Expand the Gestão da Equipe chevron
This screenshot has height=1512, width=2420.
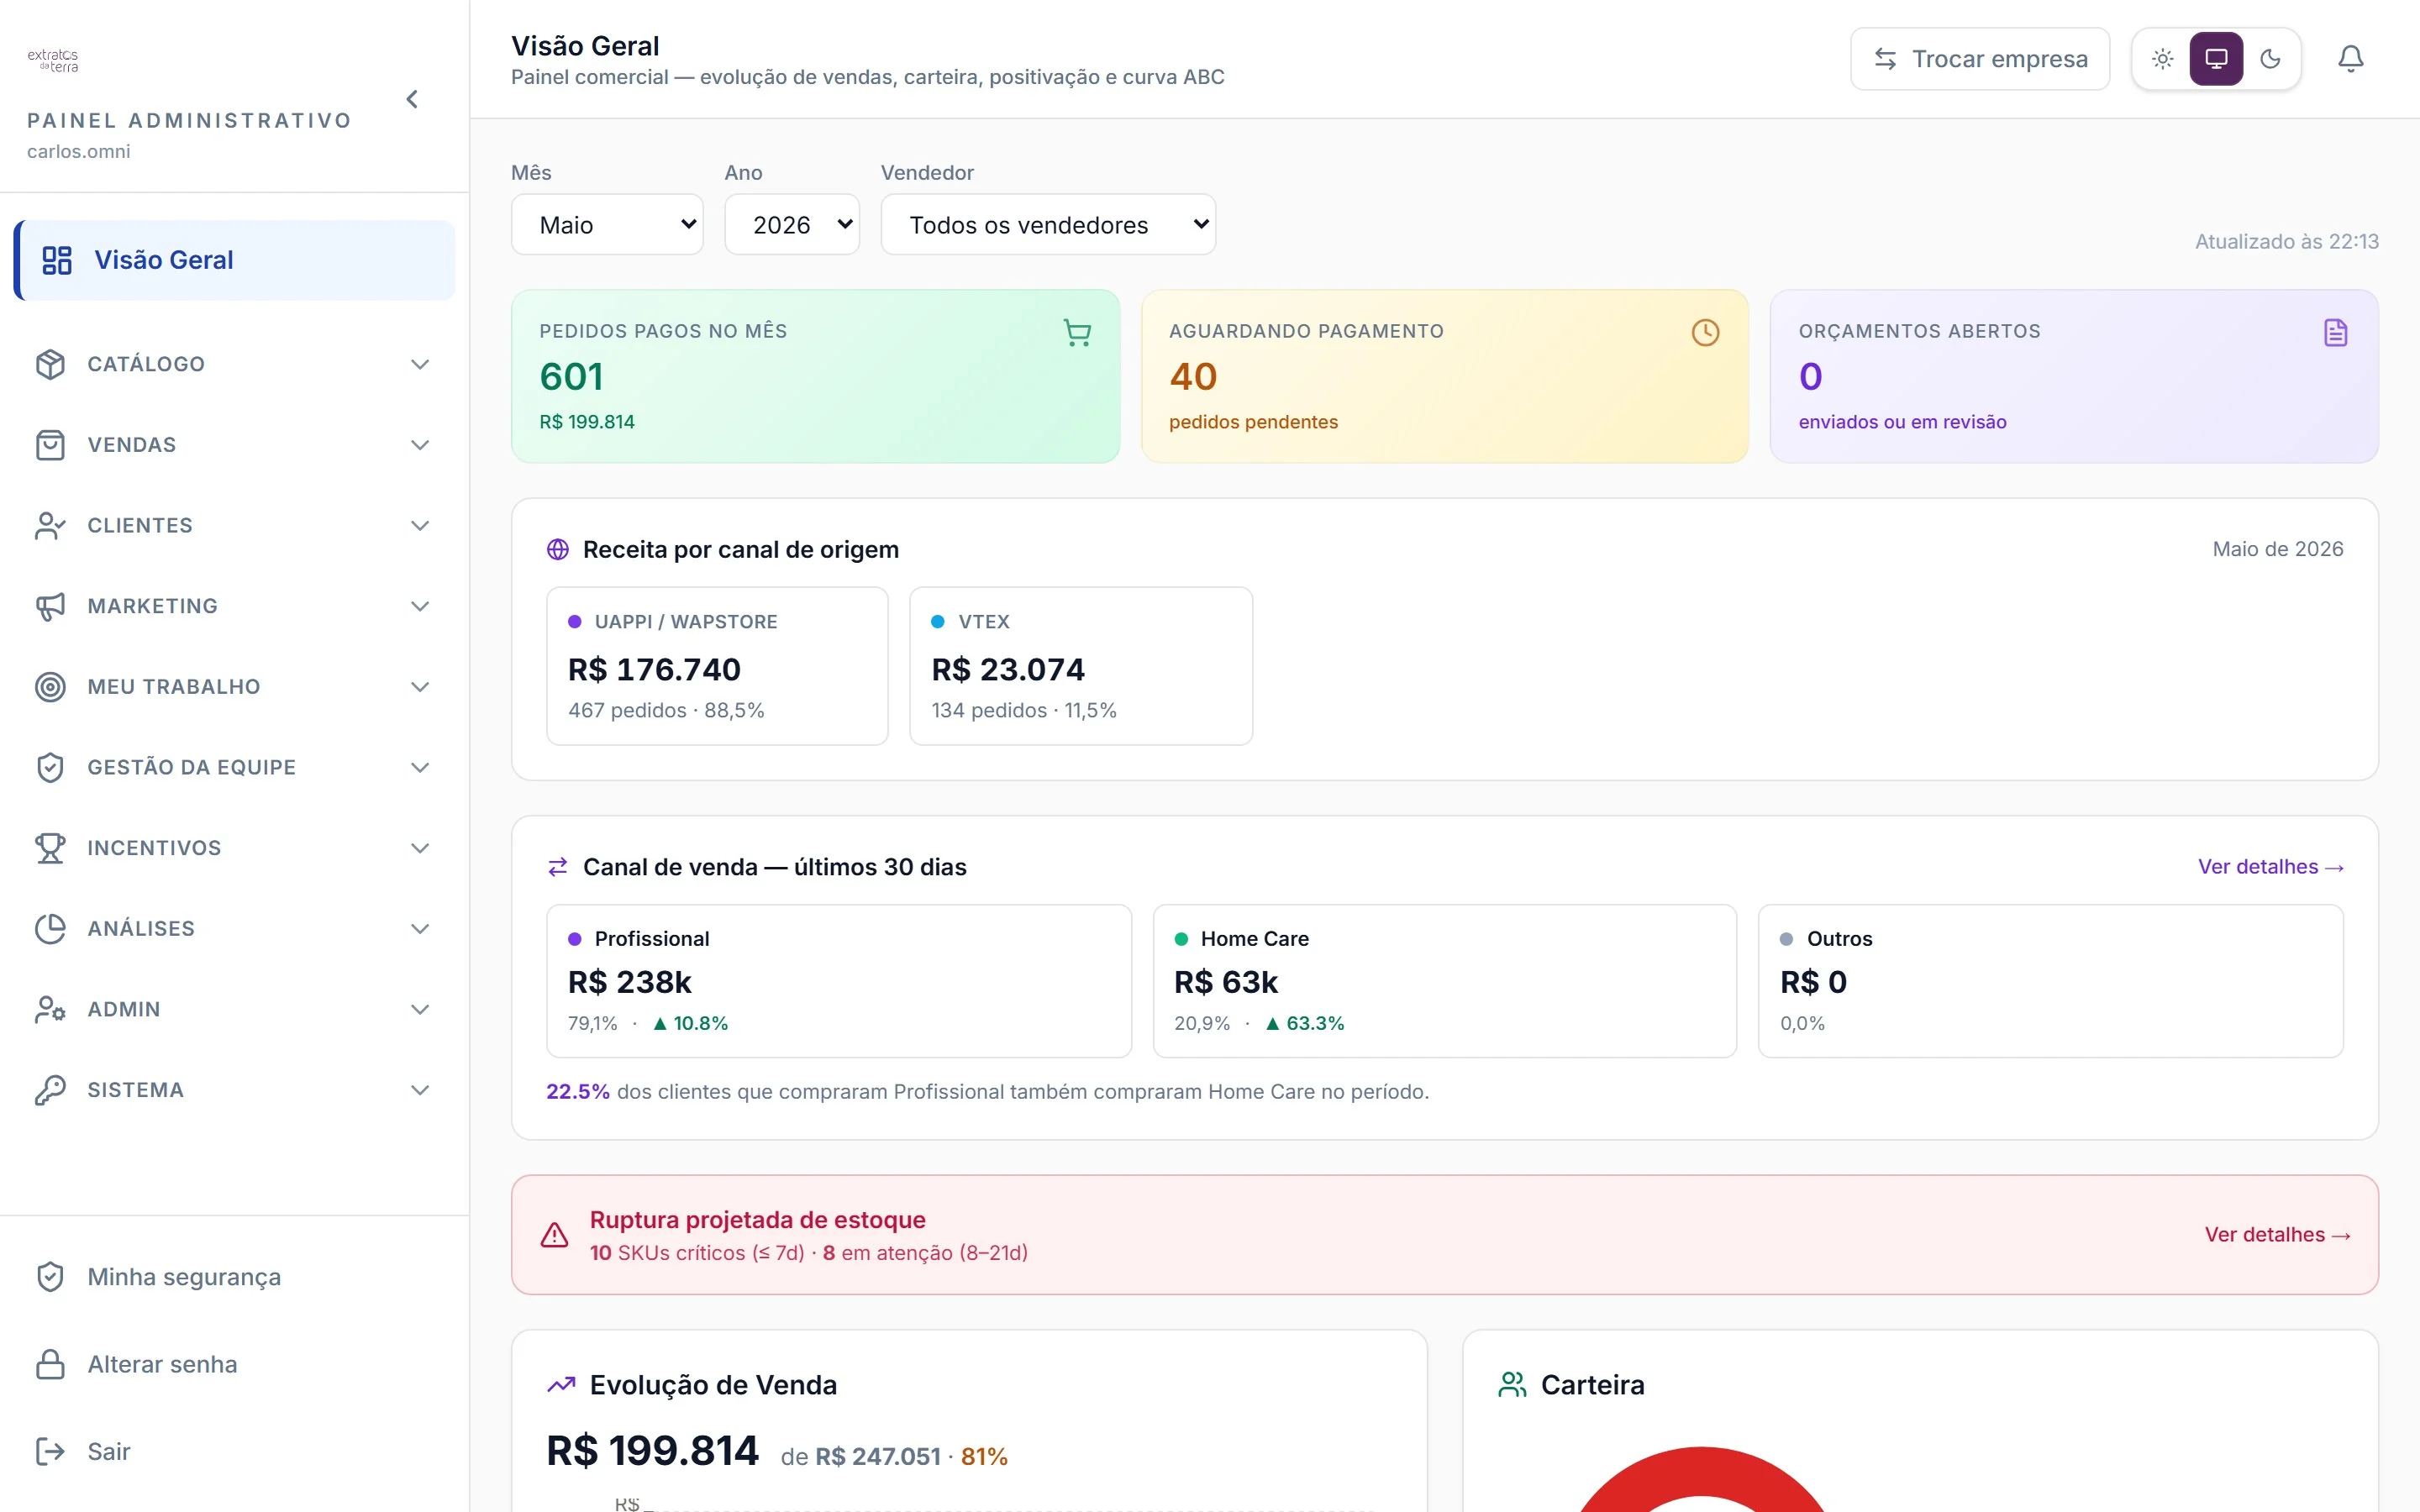[420, 767]
